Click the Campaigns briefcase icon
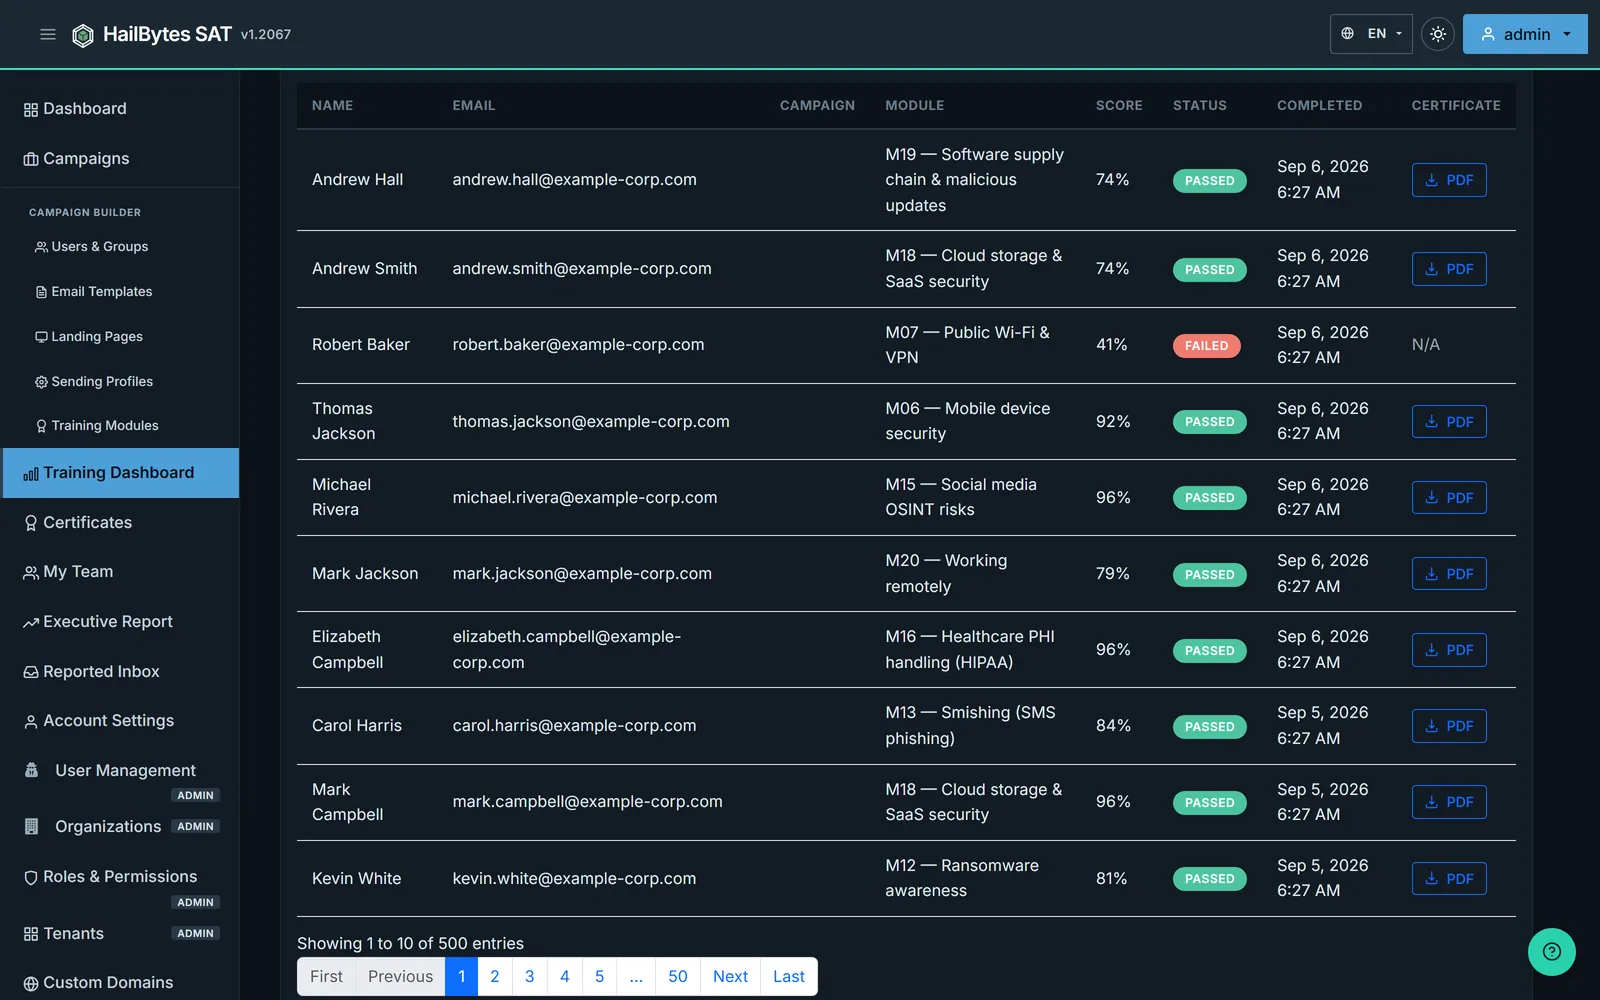This screenshot has height=1000, width=1600. 31,160
